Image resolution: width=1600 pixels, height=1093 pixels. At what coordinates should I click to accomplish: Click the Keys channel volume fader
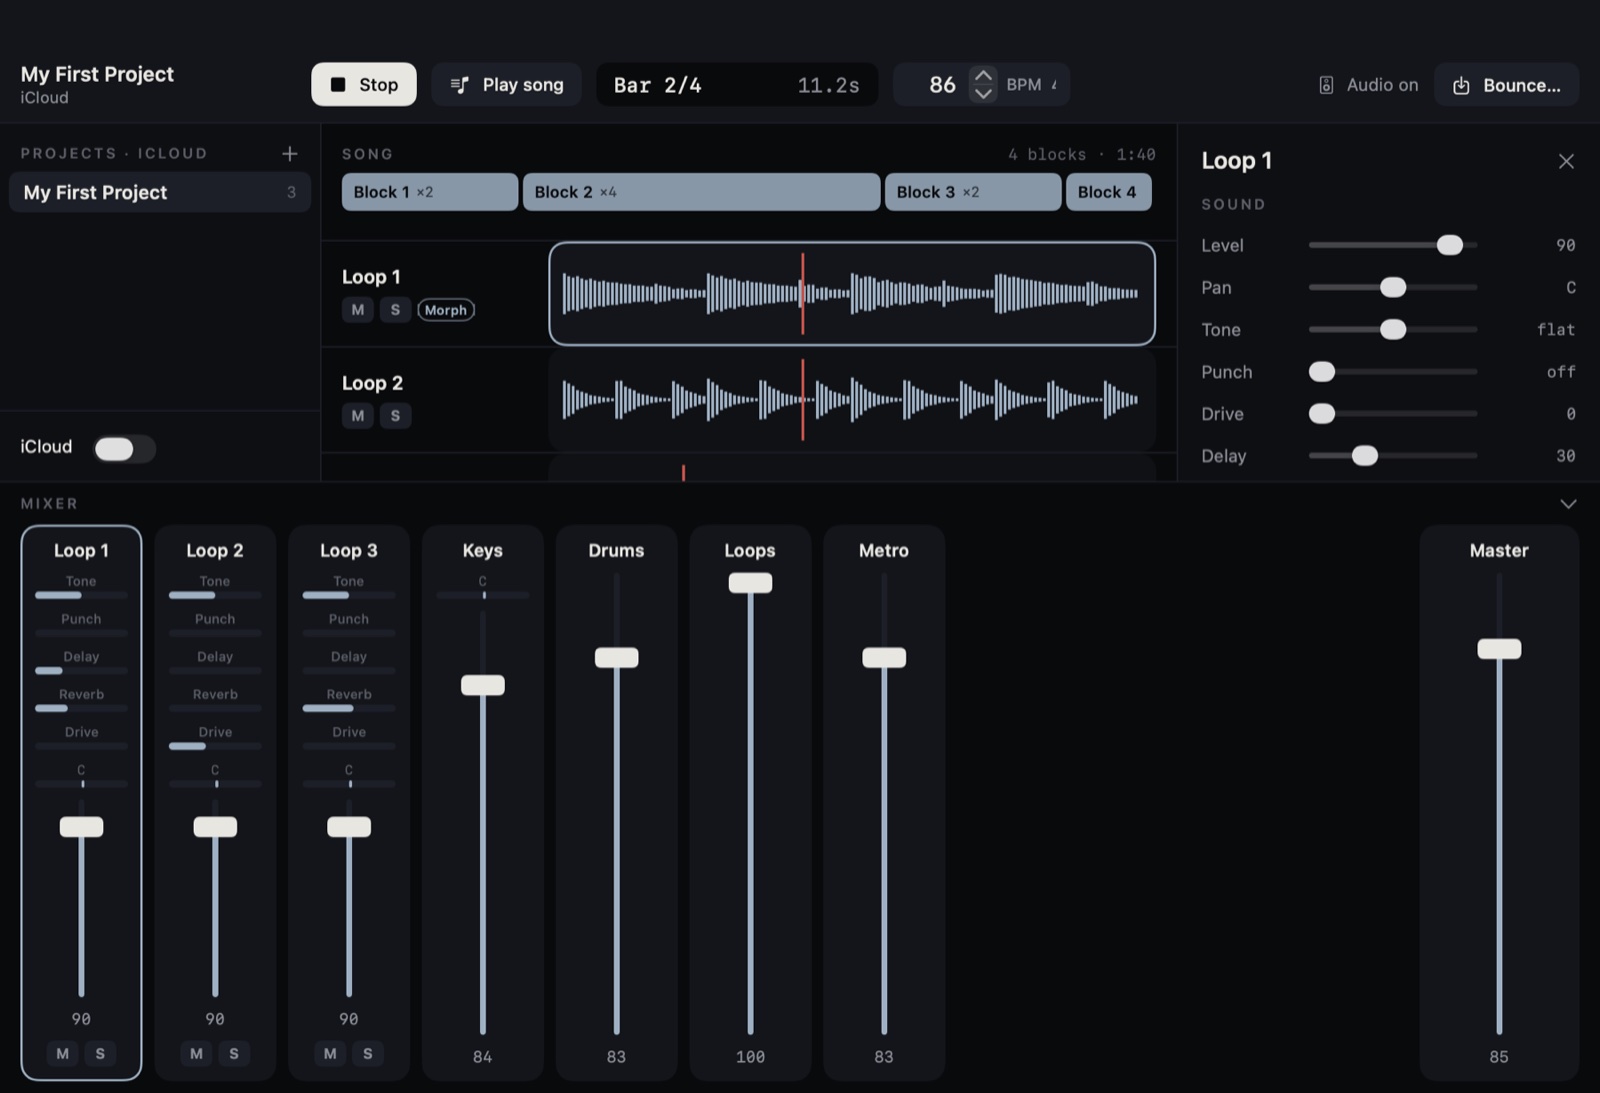point(483,685)
